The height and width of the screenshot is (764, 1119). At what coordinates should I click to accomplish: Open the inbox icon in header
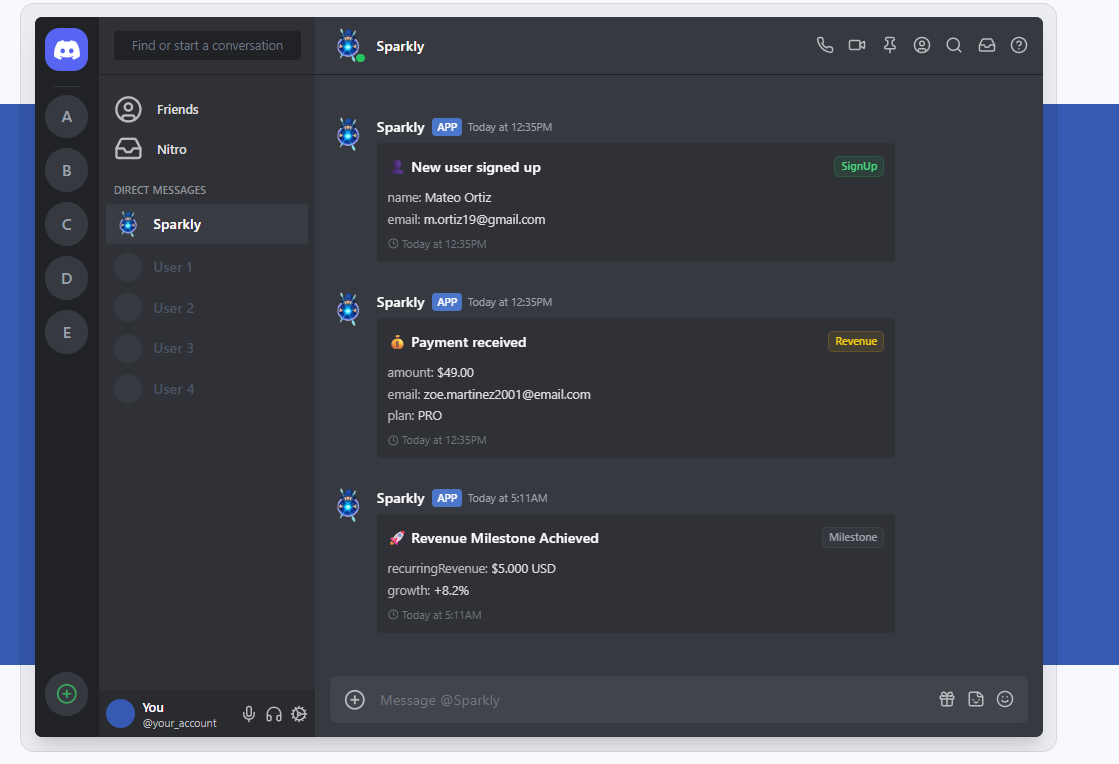987,45
